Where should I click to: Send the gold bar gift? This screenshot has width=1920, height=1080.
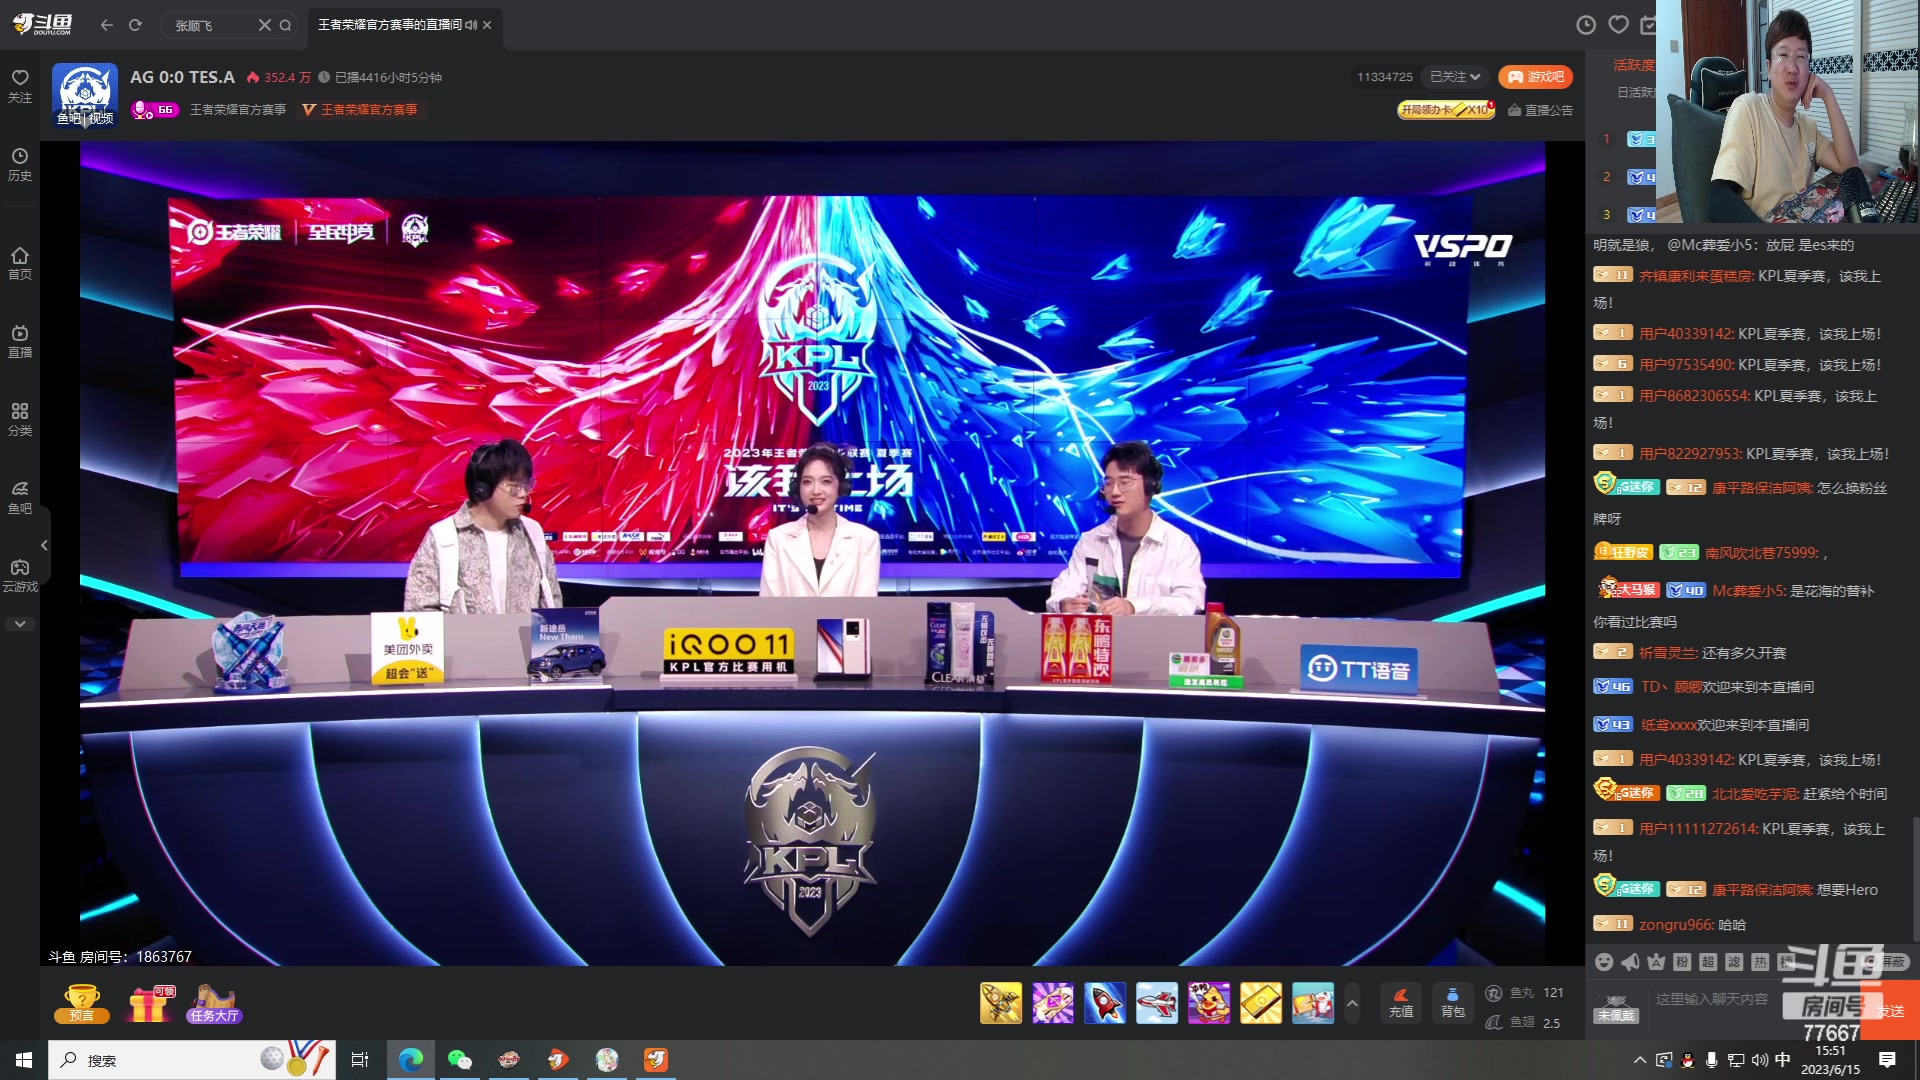pos(1261,1003)
